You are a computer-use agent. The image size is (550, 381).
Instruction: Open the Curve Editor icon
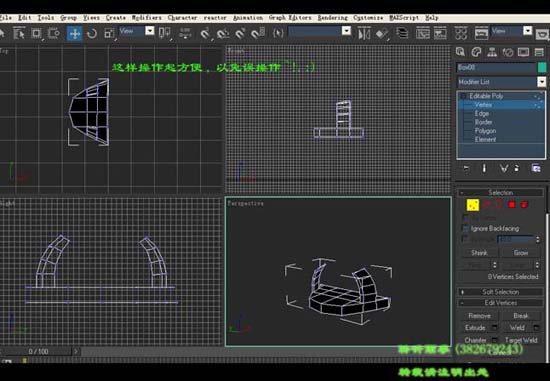pos(422,34)
